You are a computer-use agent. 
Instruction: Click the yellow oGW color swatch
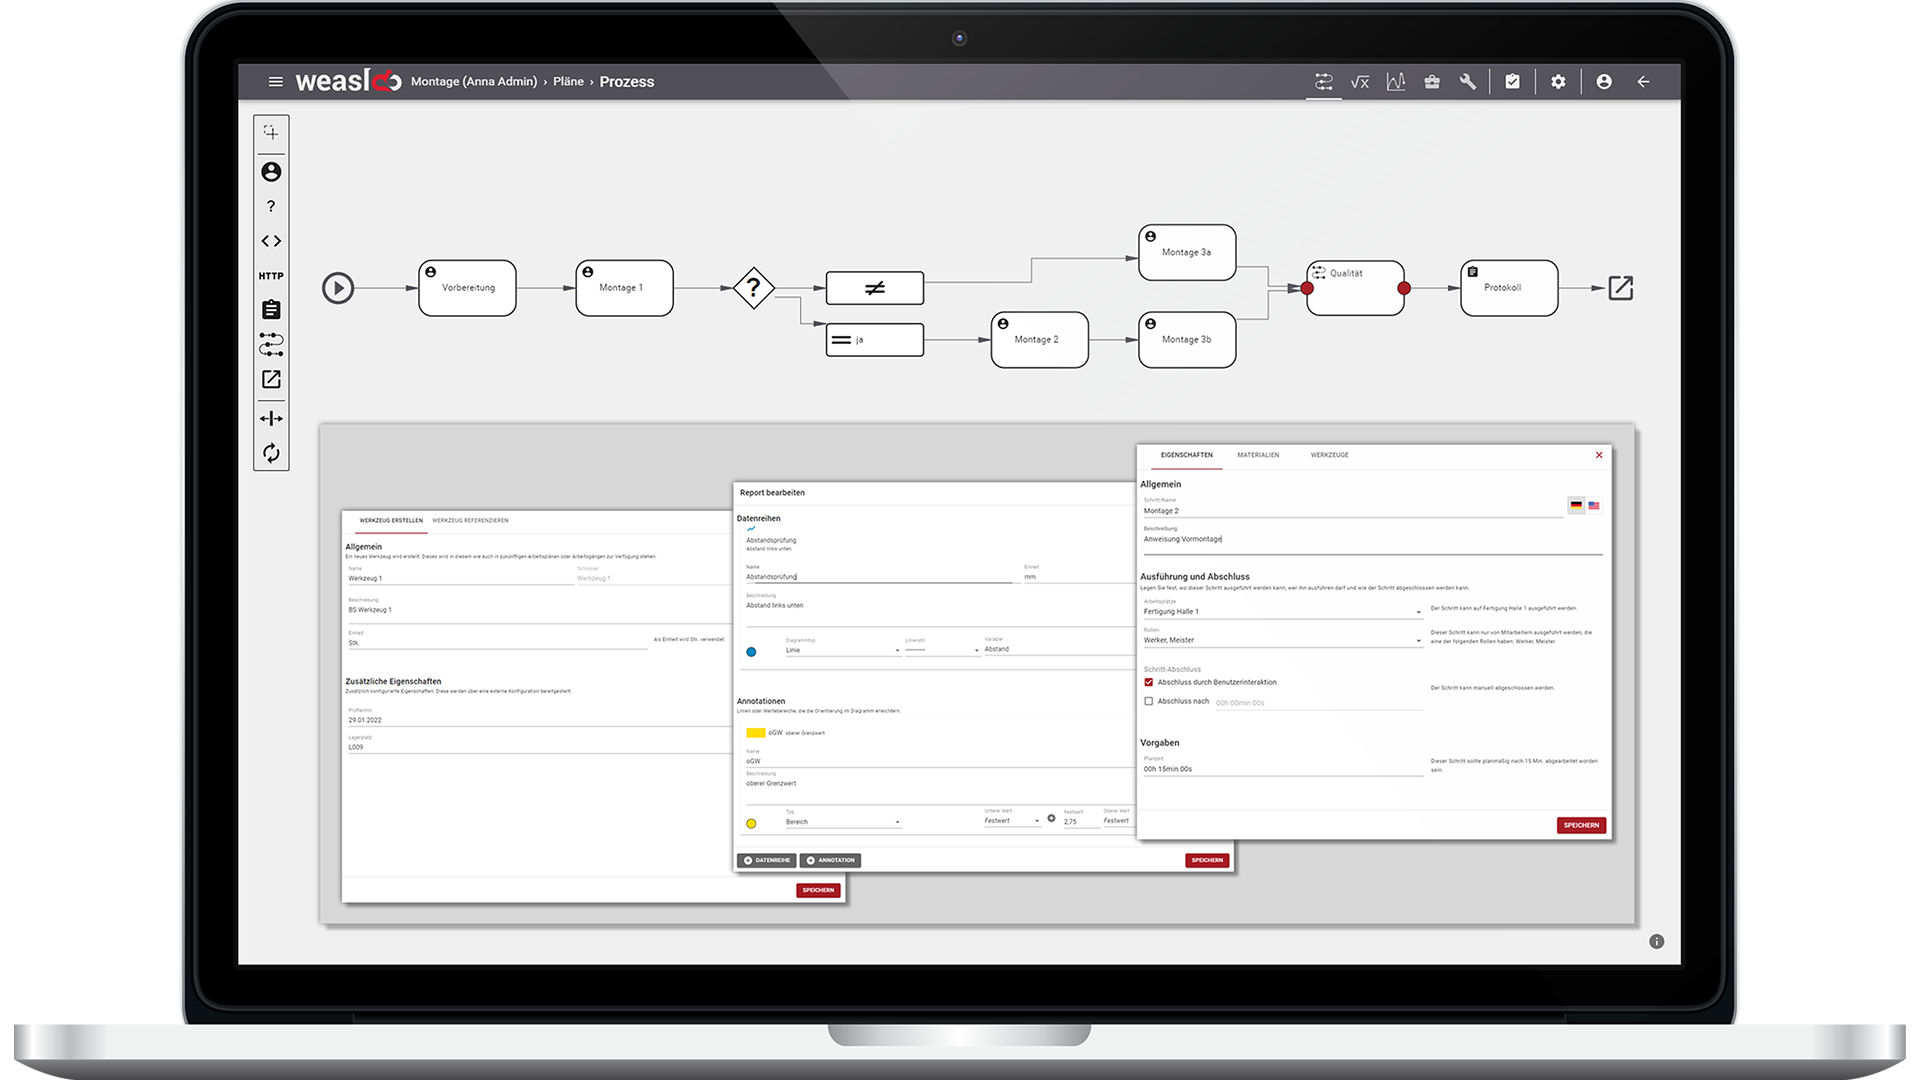click(755, 733)
